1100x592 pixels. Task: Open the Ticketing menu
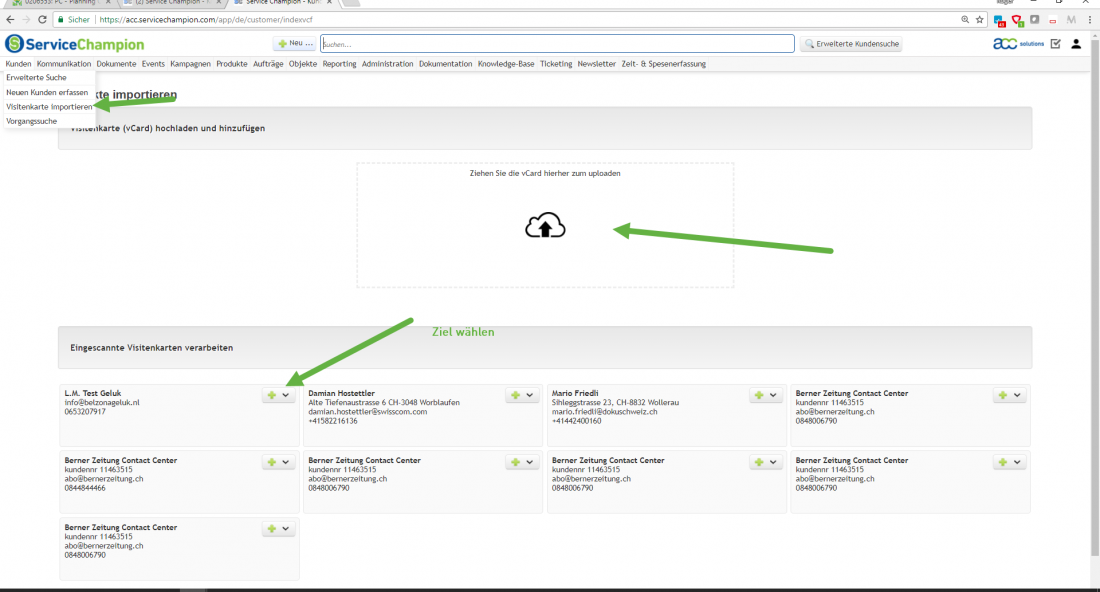coord(556,64)
